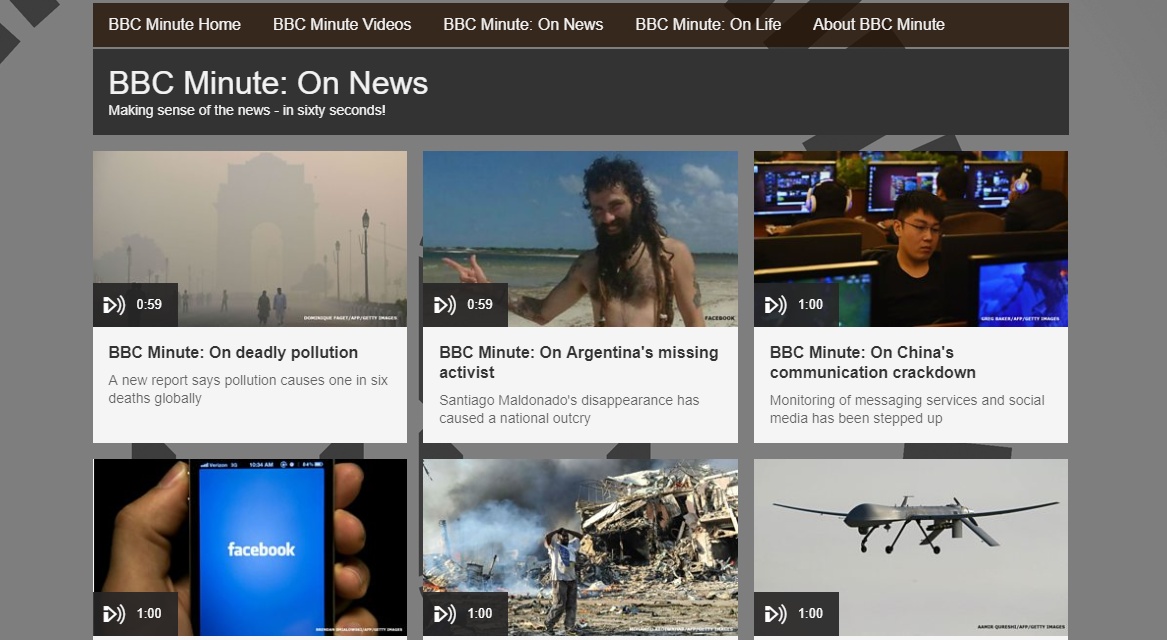Viewport: 1167px width, 640px height.
Task: Open 'BBC Minute: On deadly pollution' headline
Action: 233,353
